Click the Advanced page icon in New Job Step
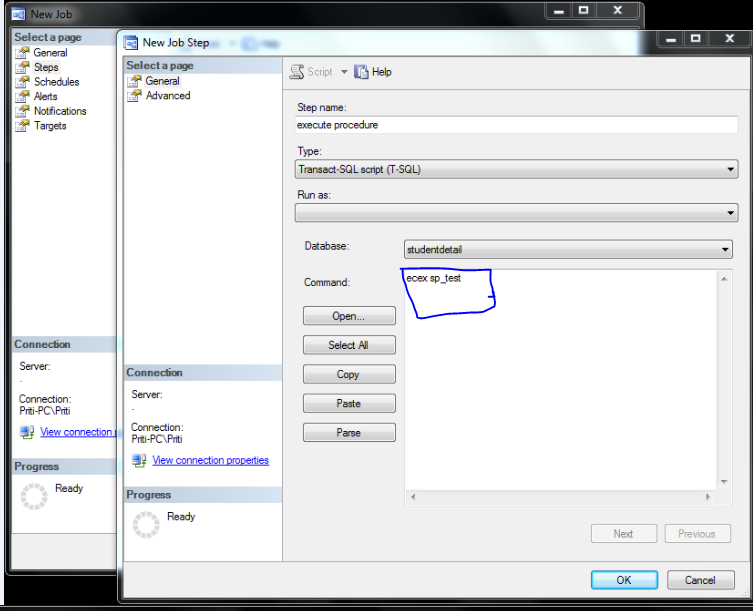753x611 pixels. [134, 96]
